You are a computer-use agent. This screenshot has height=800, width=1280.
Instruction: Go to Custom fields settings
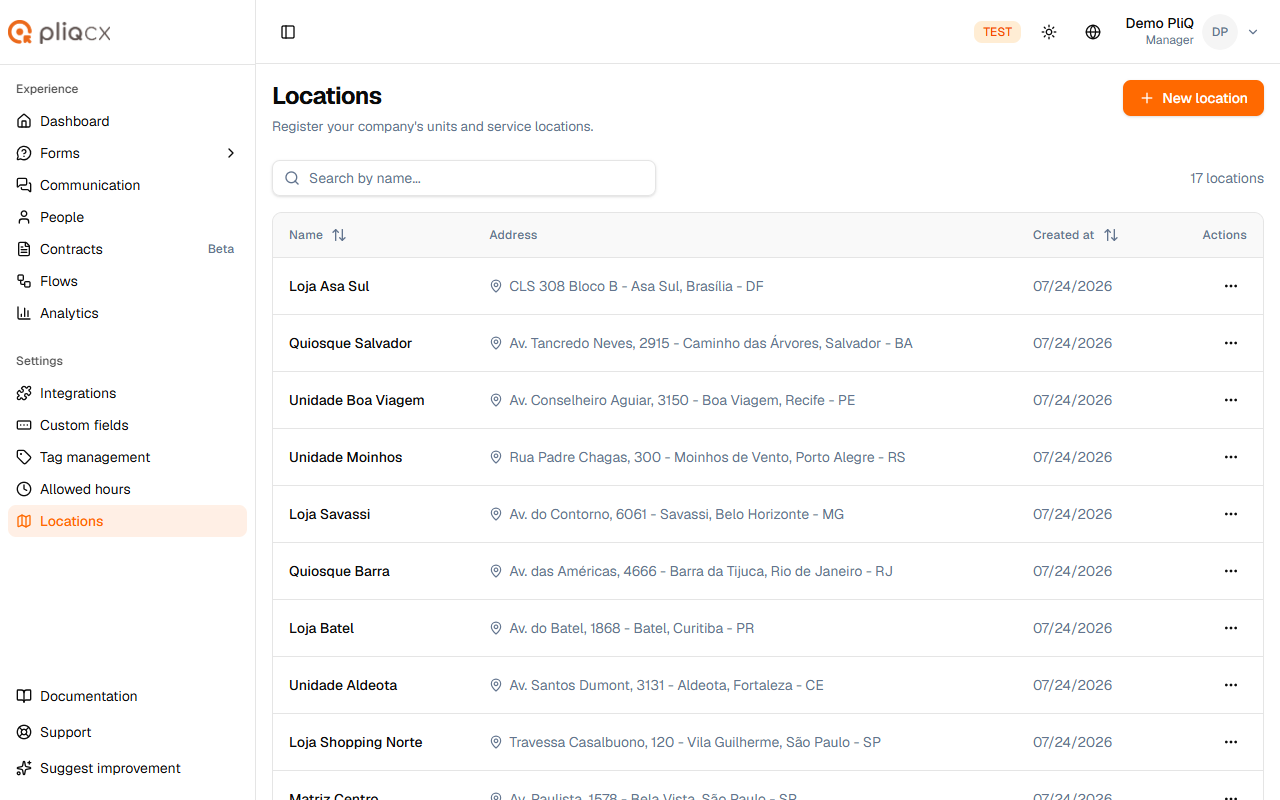pyautogui.click(x=127, y=425)
